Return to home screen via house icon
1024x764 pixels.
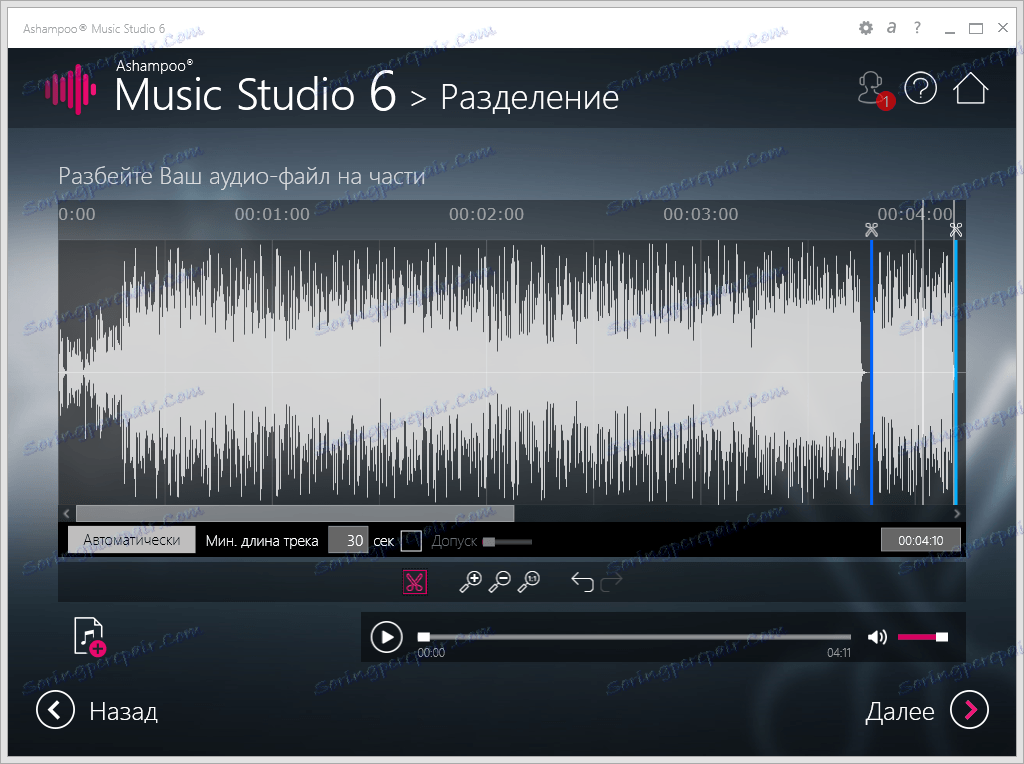click(970, 88)
